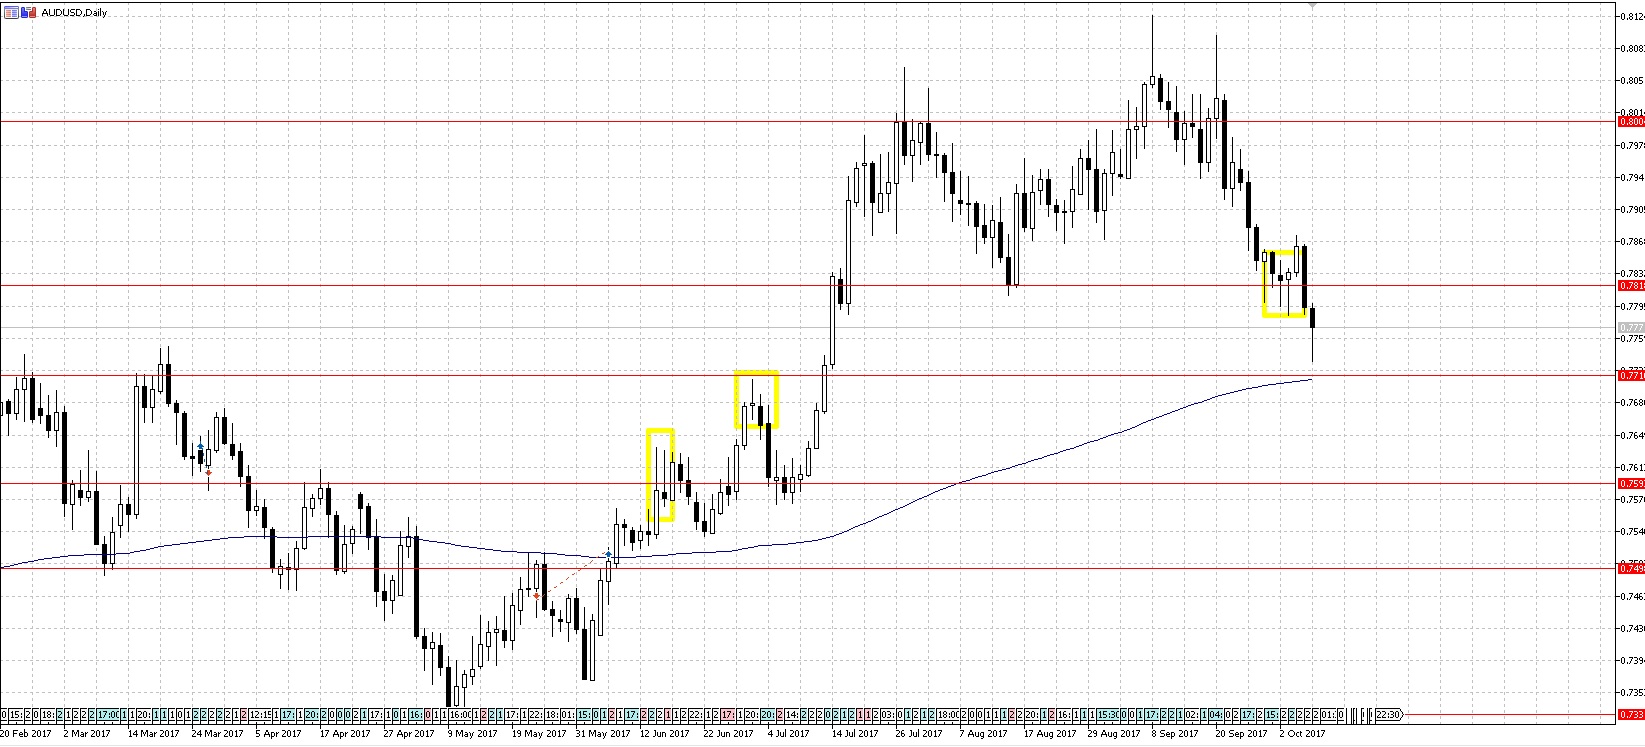Click the 2 Oct 2017 date label
The height and width of the screenshot is (747, 1645).
click(x=1301, y=734)
